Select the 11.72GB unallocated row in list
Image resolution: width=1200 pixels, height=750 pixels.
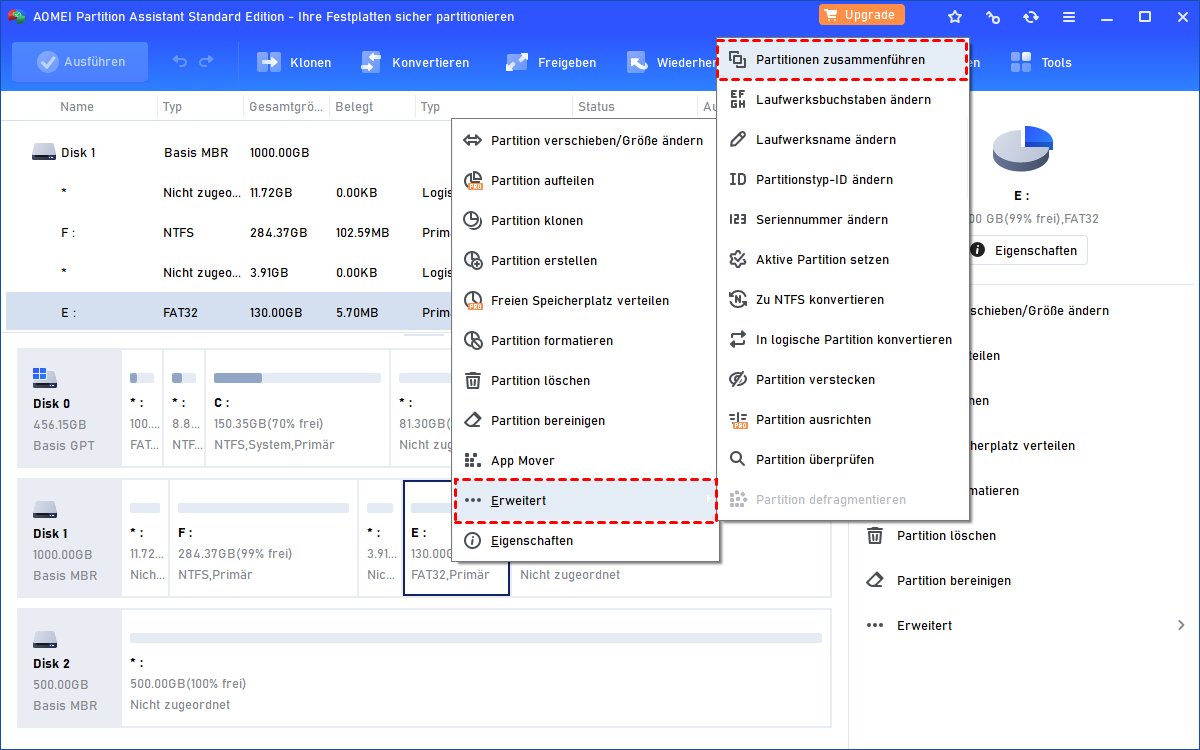tap(228, 193)
